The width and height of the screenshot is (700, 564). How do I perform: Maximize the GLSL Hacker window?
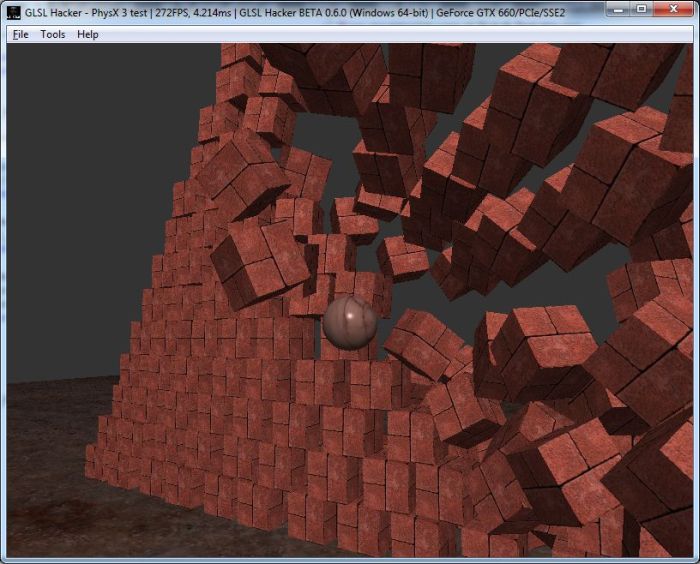coord(642,8)
